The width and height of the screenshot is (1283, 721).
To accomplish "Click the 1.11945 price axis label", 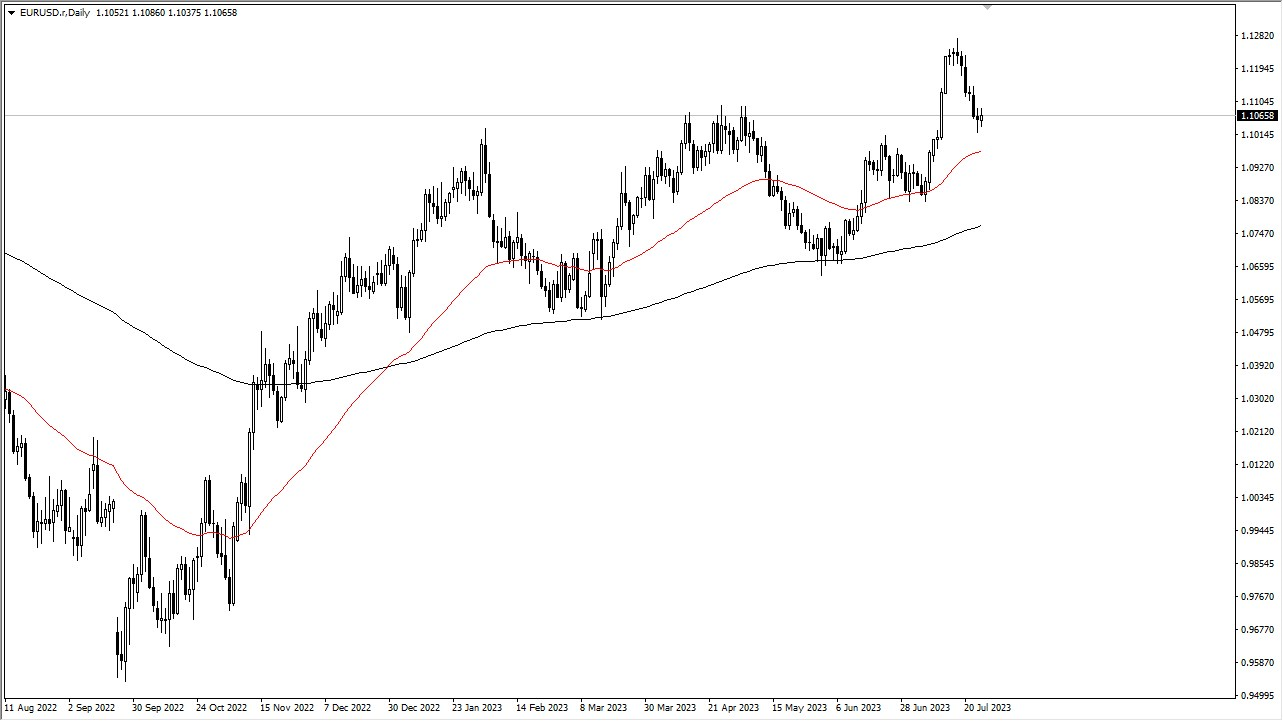I will click(1257, 69).
